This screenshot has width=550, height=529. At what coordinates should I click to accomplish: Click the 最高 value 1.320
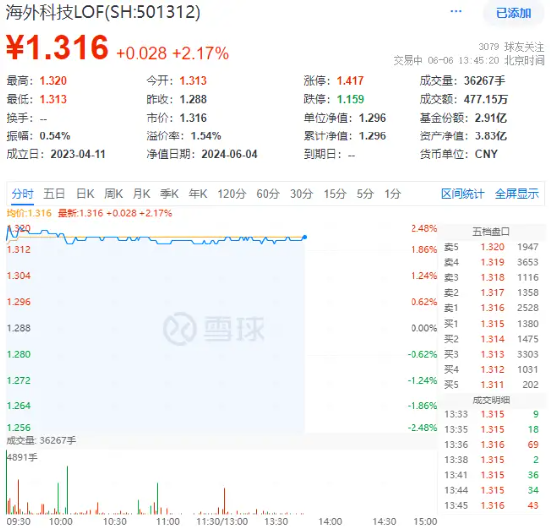tap(53, 81)
